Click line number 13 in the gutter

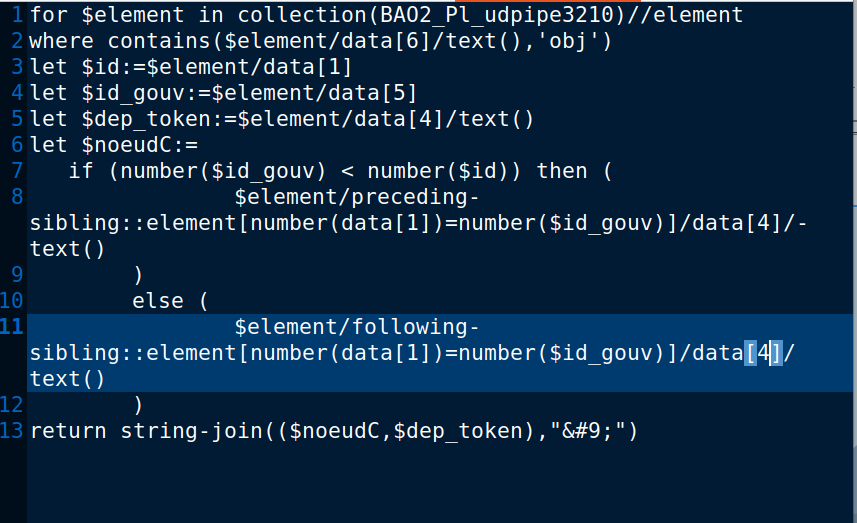[12, 431]
